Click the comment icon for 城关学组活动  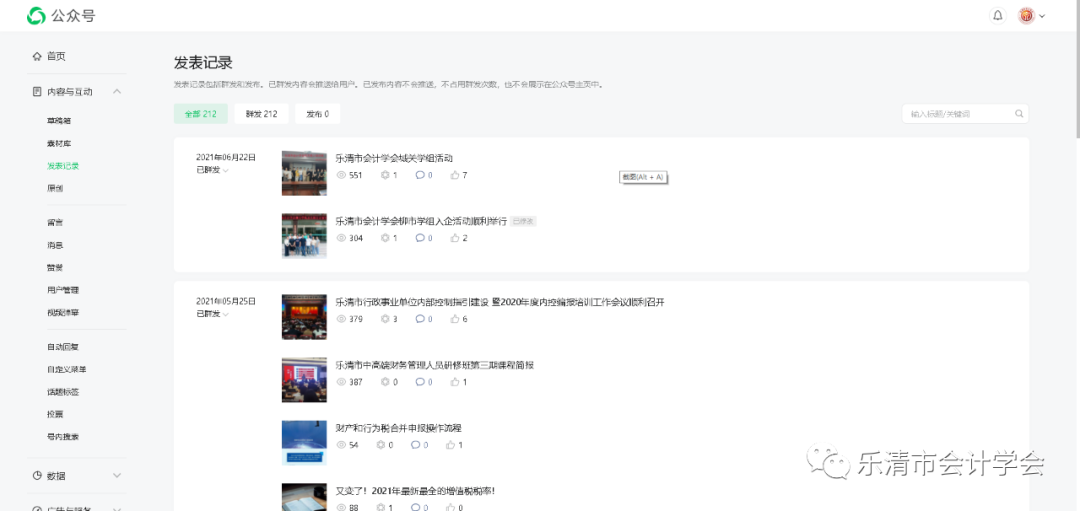click(x=419, y=175)
